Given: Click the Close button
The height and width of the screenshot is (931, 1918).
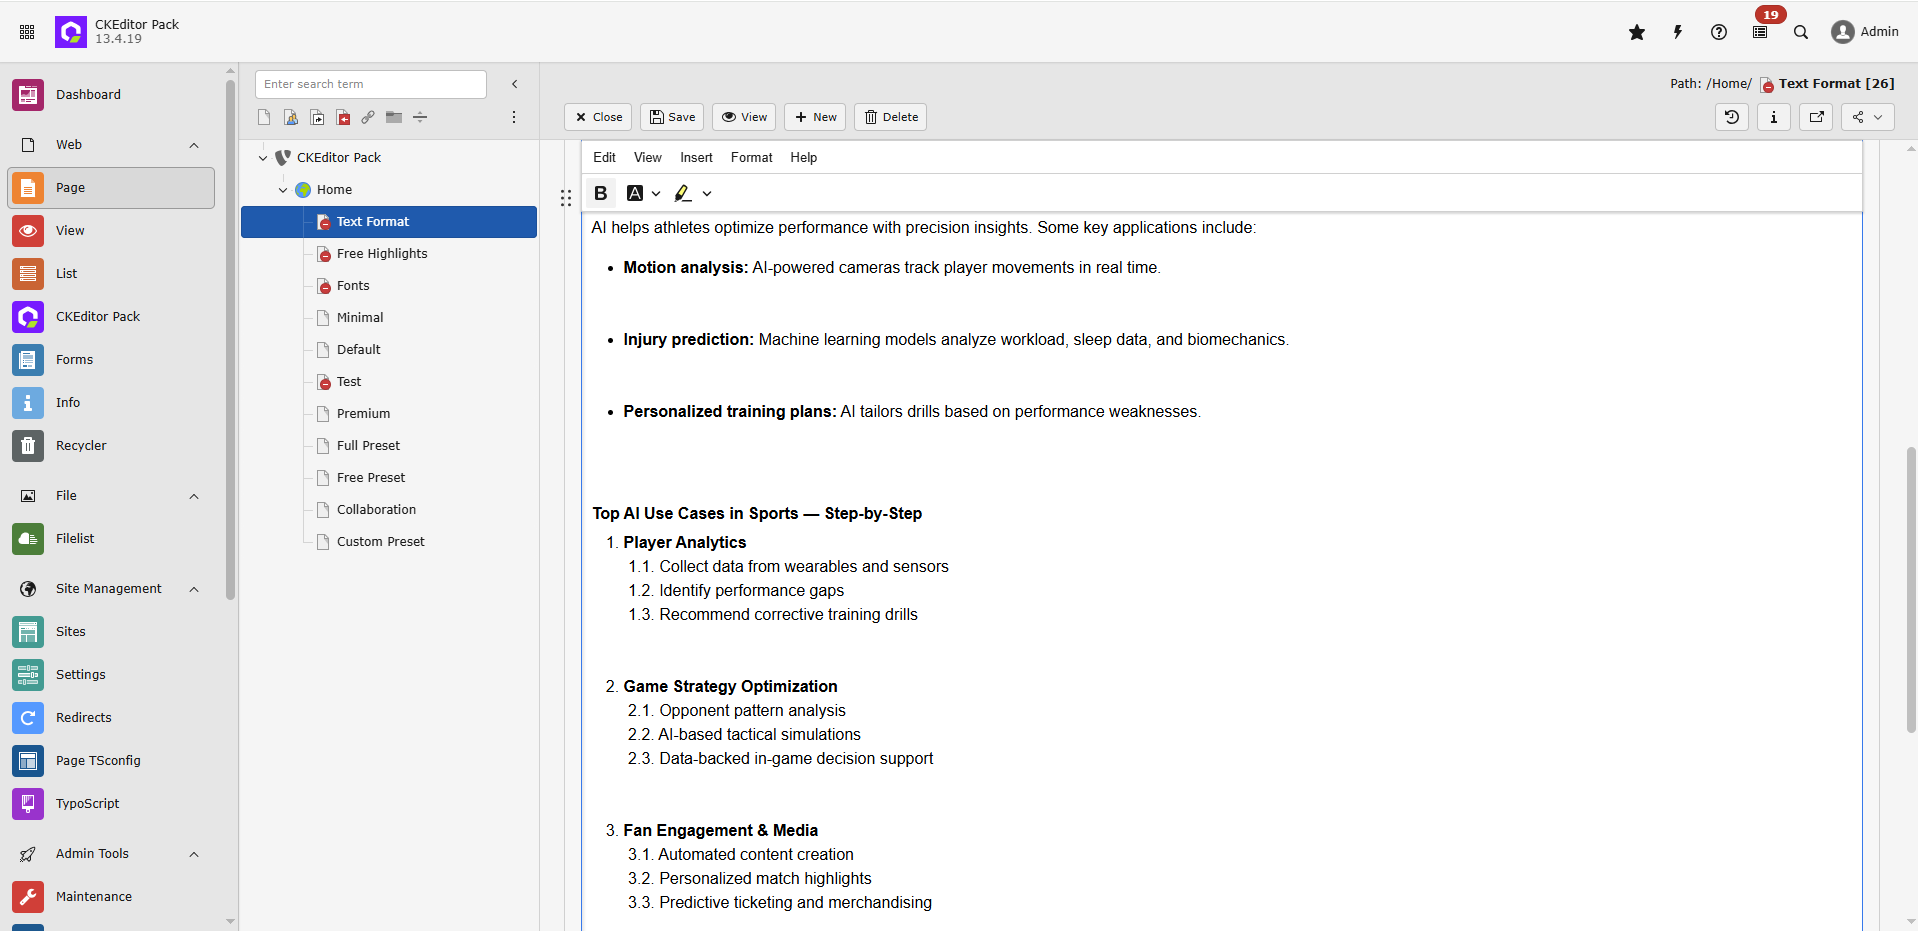Looking at the screenshot, I should tap(598, 117).
